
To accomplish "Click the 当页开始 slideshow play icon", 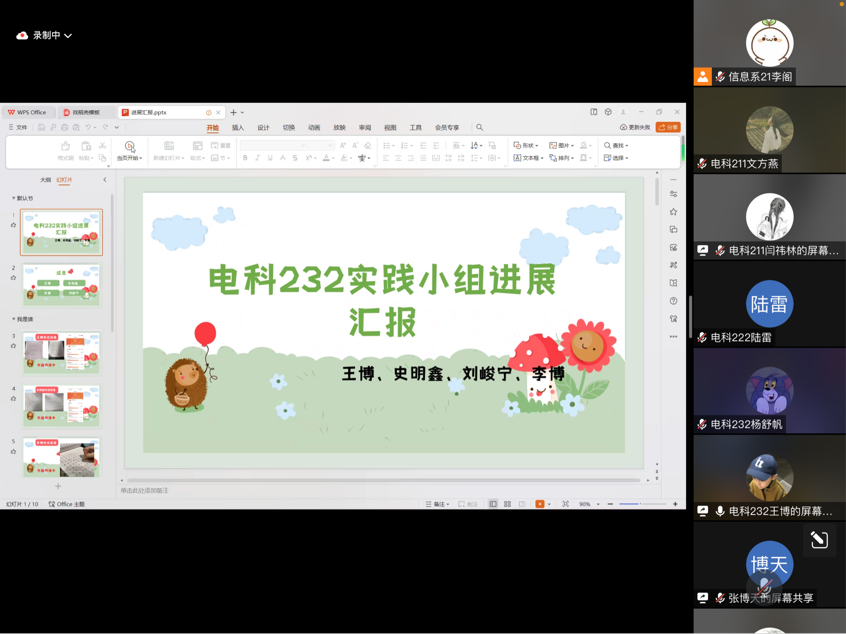I will pyautogui.click(x=129, y=147).
